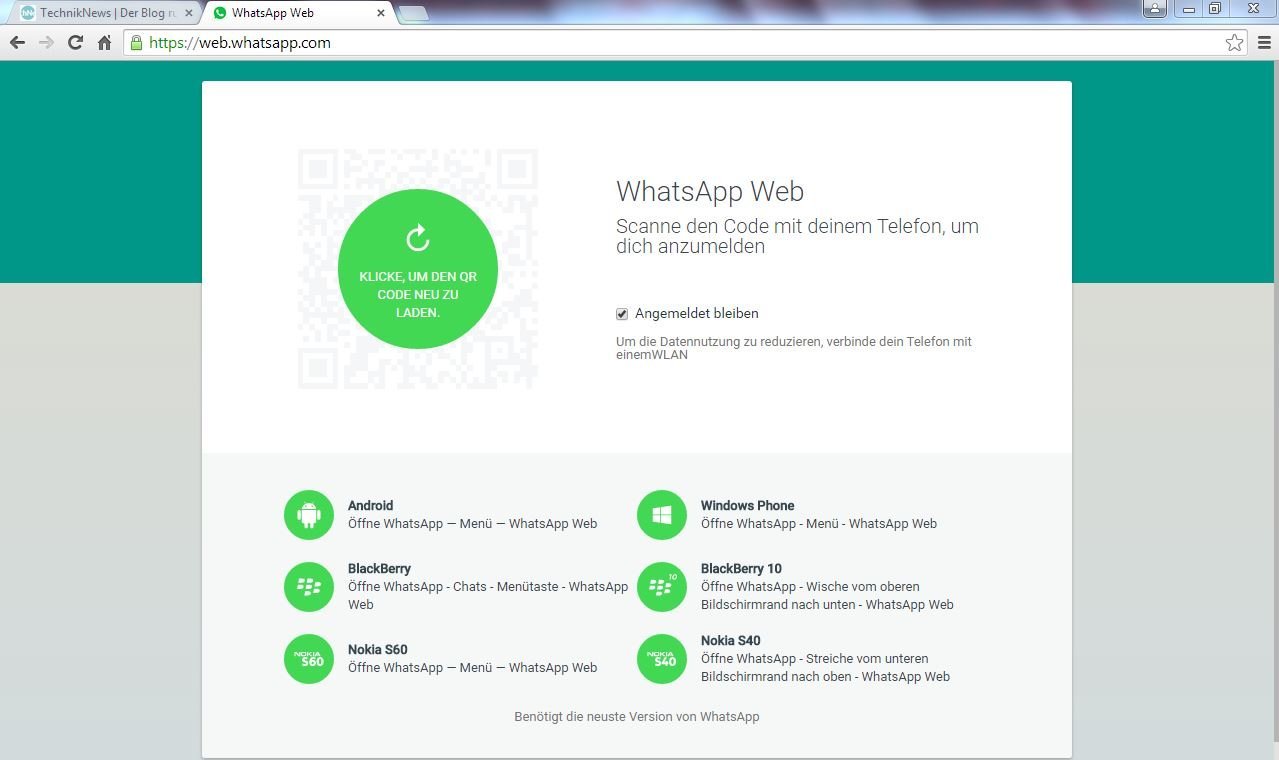Click the green padlock security icon
This screenshot has width=1279, height=760.
137,43
